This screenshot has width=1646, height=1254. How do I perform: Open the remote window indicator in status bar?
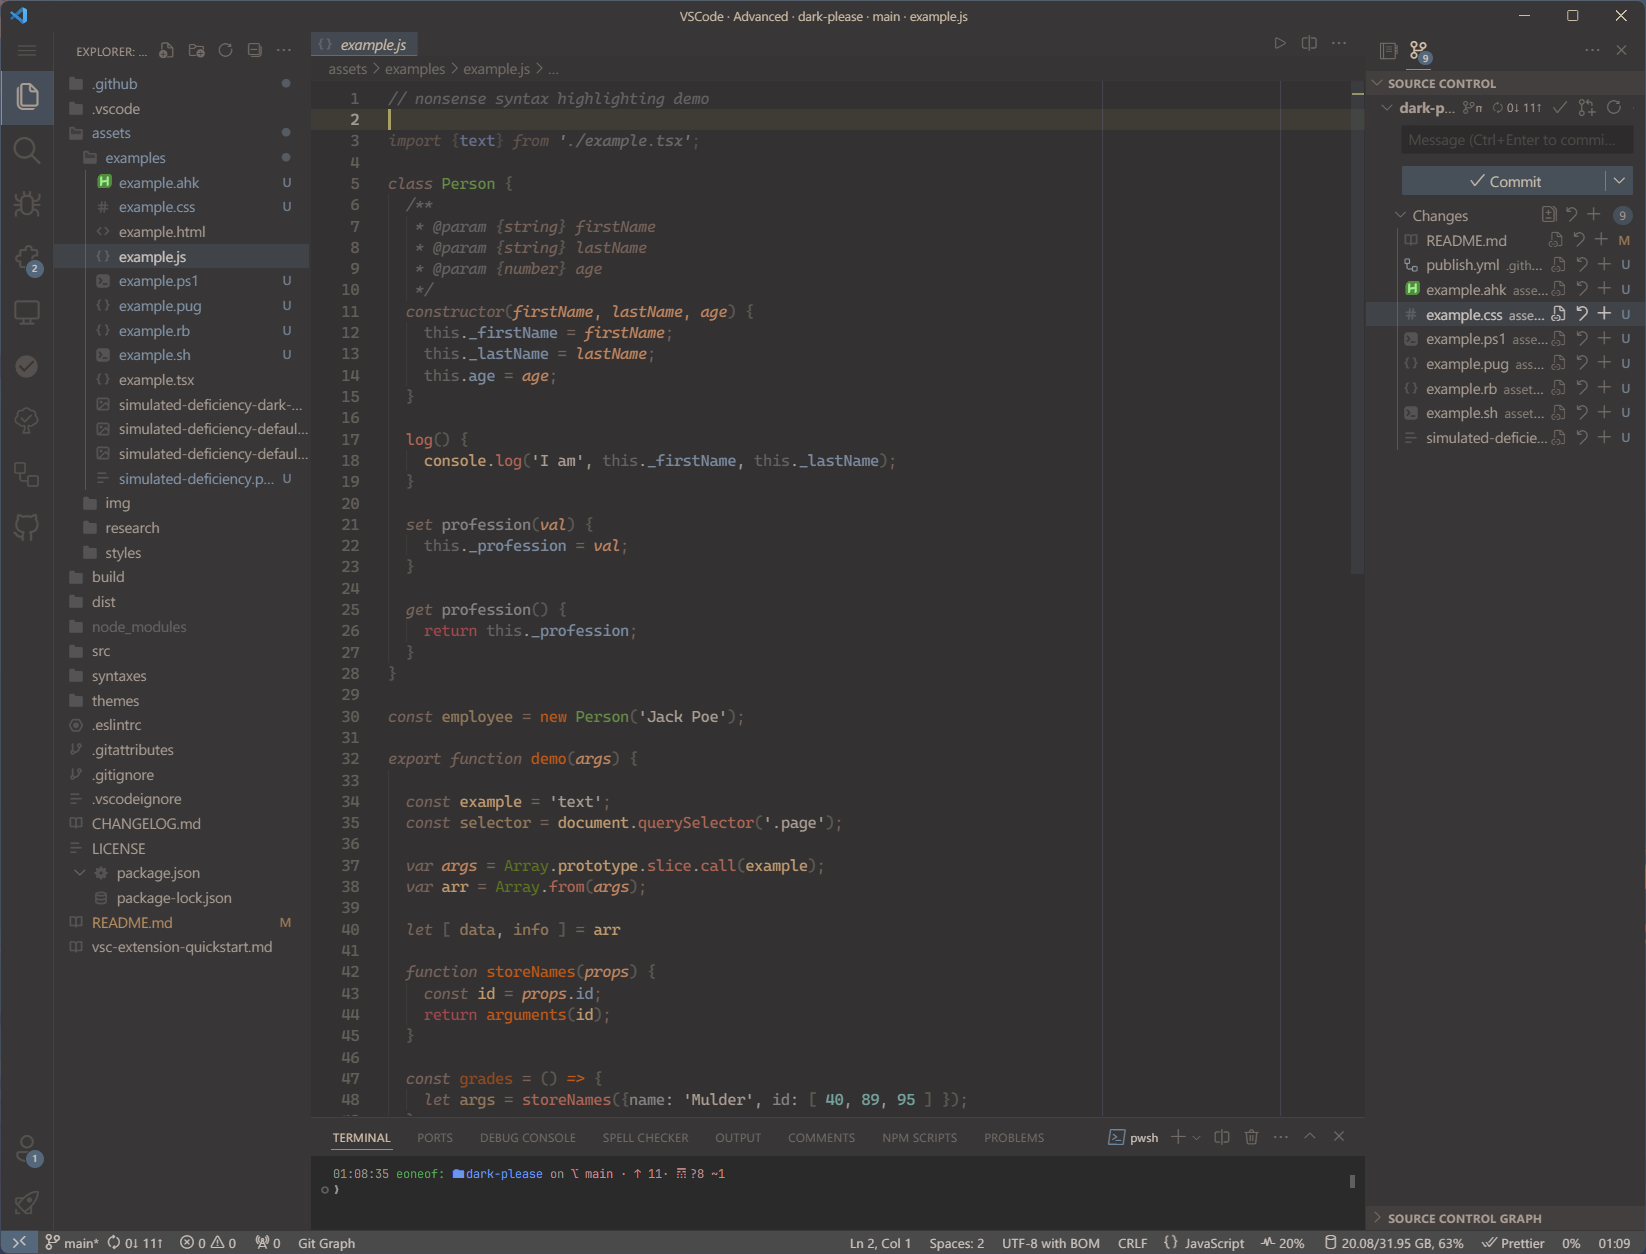point(19,1242)
